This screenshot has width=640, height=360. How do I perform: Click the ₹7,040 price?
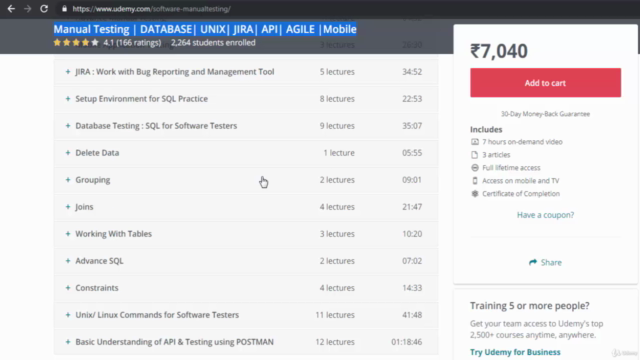tap(499, 51)
